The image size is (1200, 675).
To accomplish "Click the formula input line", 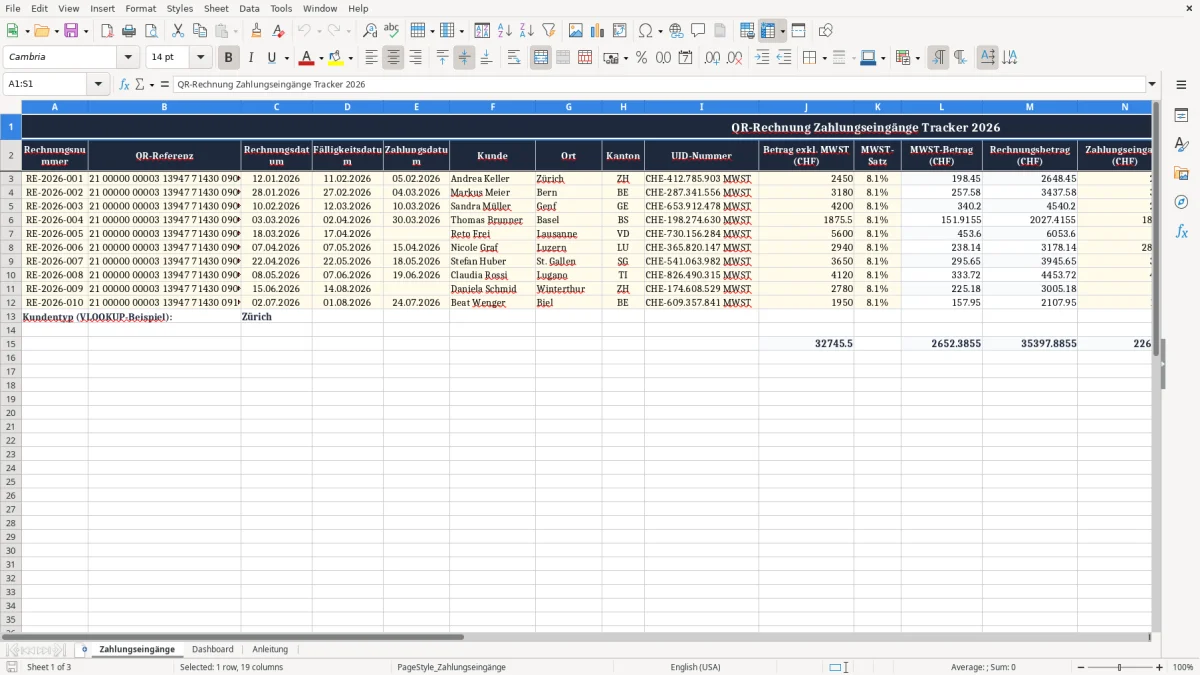I will (659, 84).
